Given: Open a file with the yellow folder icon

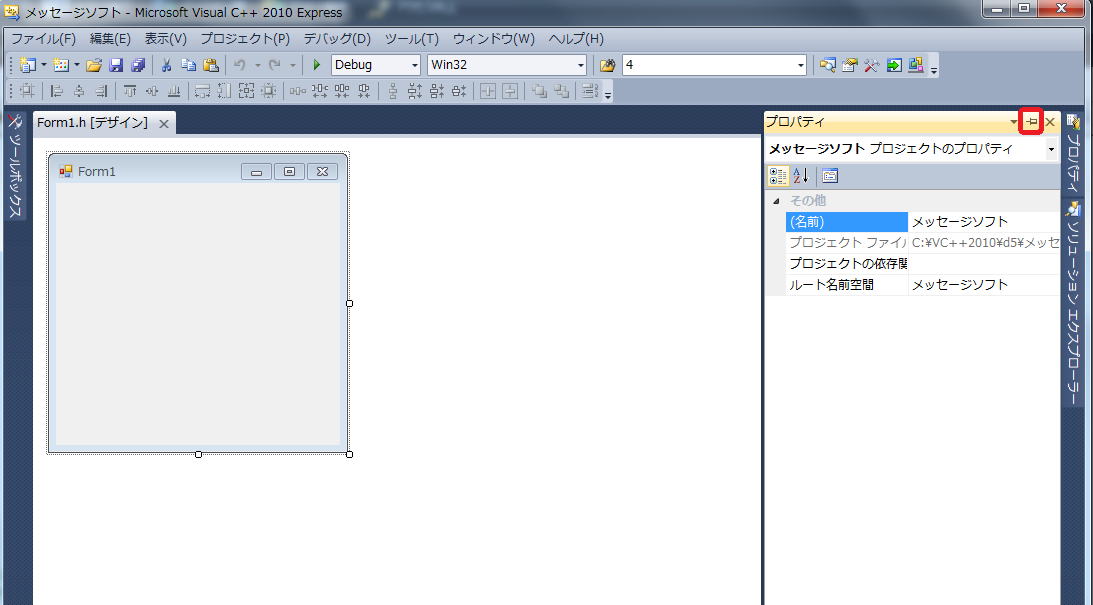Looking at the screenshot, I should pos(94,65).
